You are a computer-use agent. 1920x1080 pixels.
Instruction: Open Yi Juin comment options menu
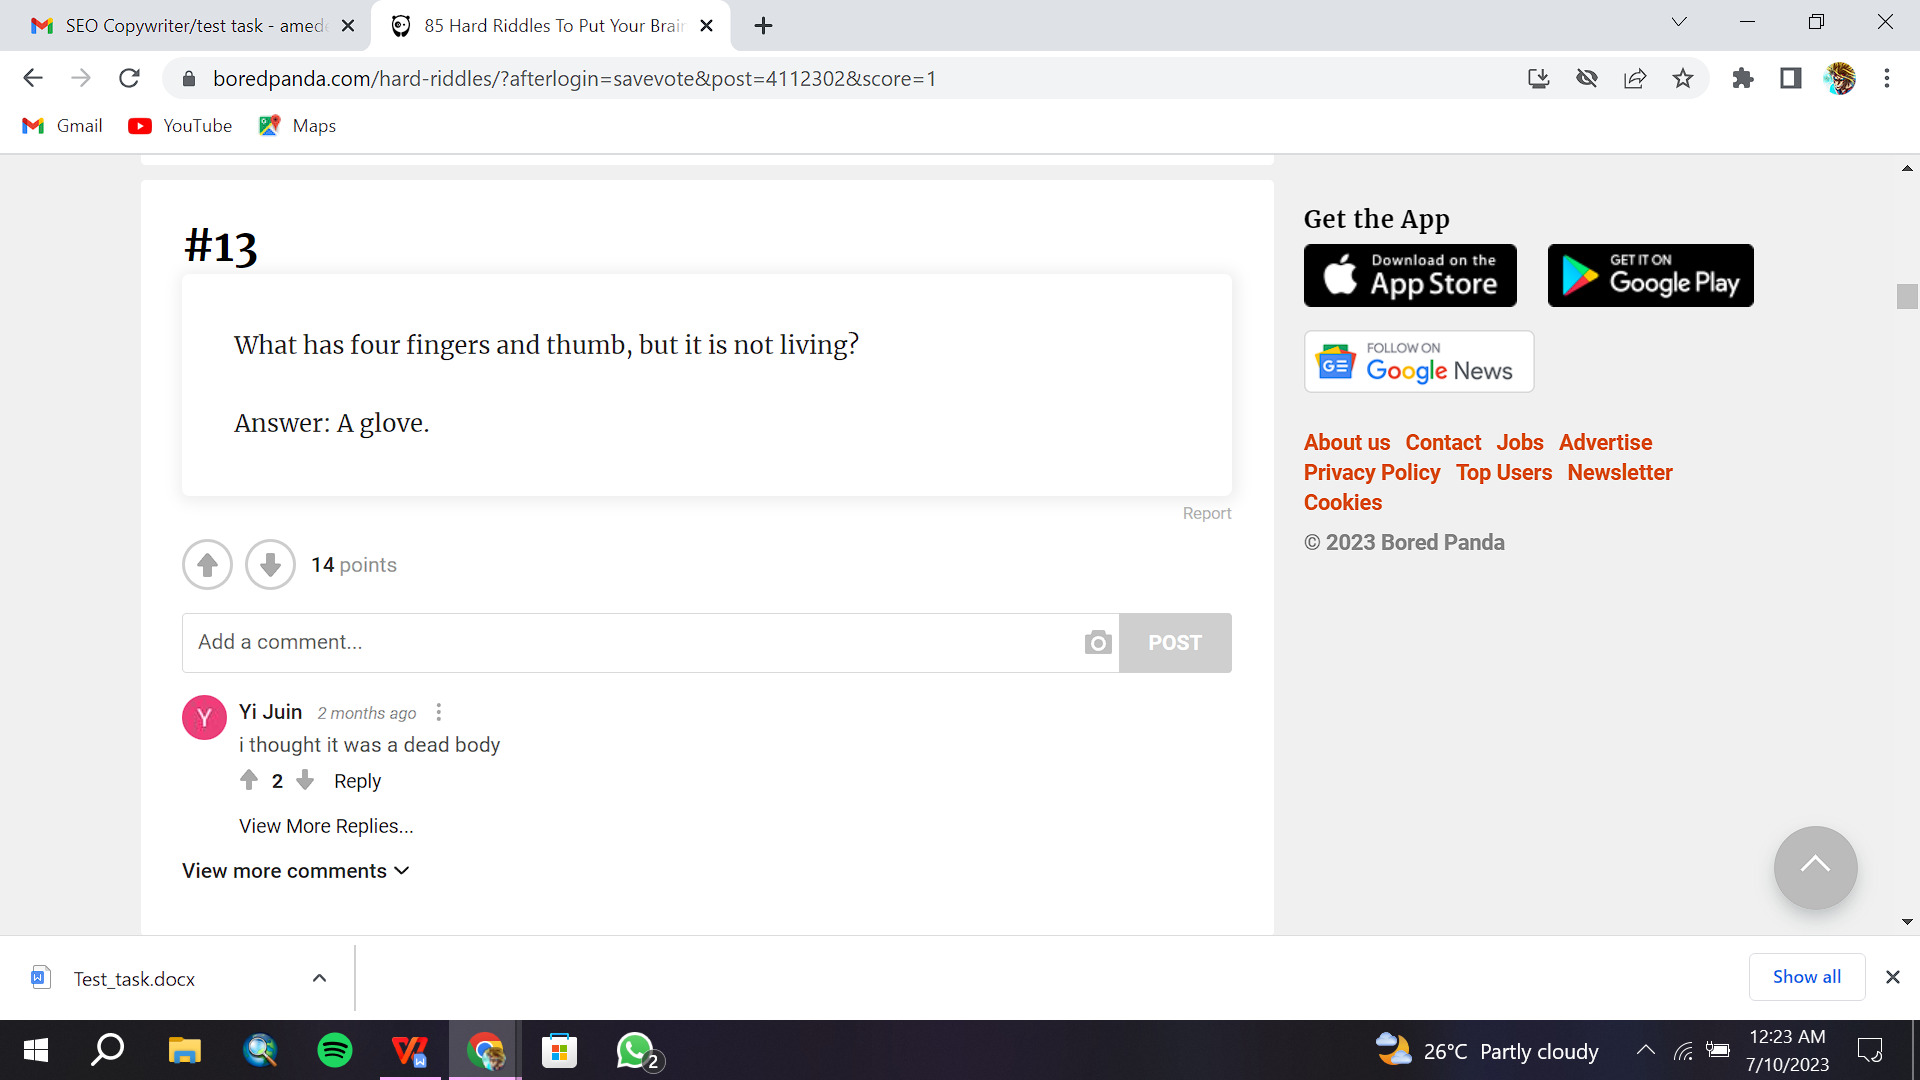[438, 712]
